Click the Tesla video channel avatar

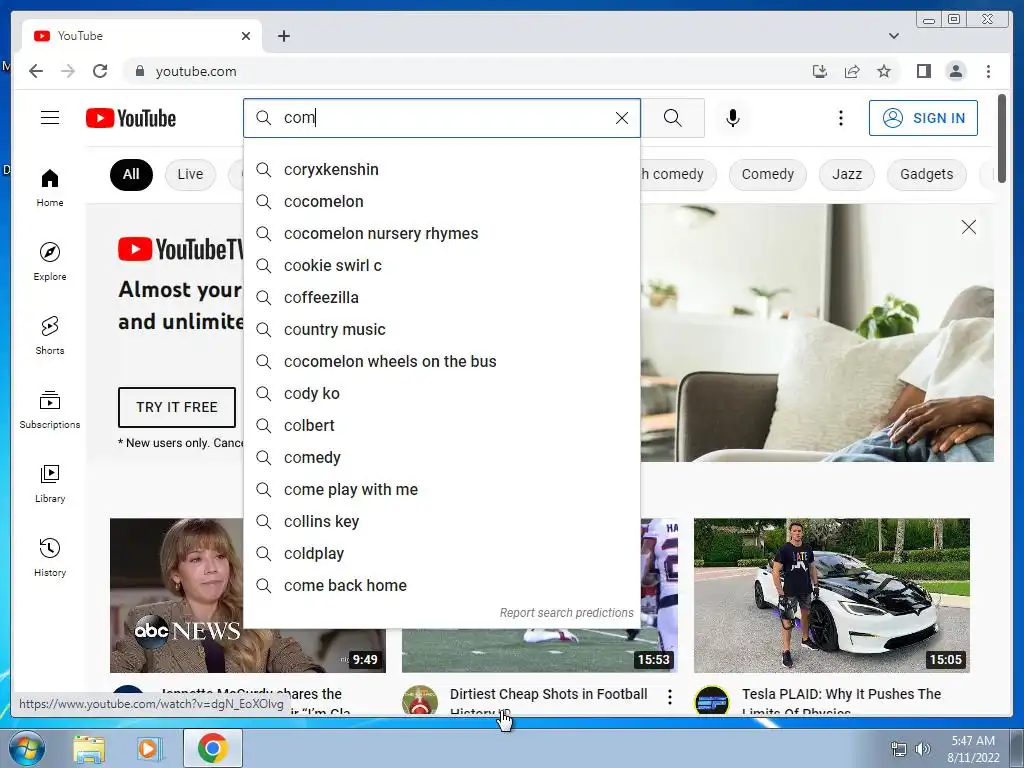[711, 701]
